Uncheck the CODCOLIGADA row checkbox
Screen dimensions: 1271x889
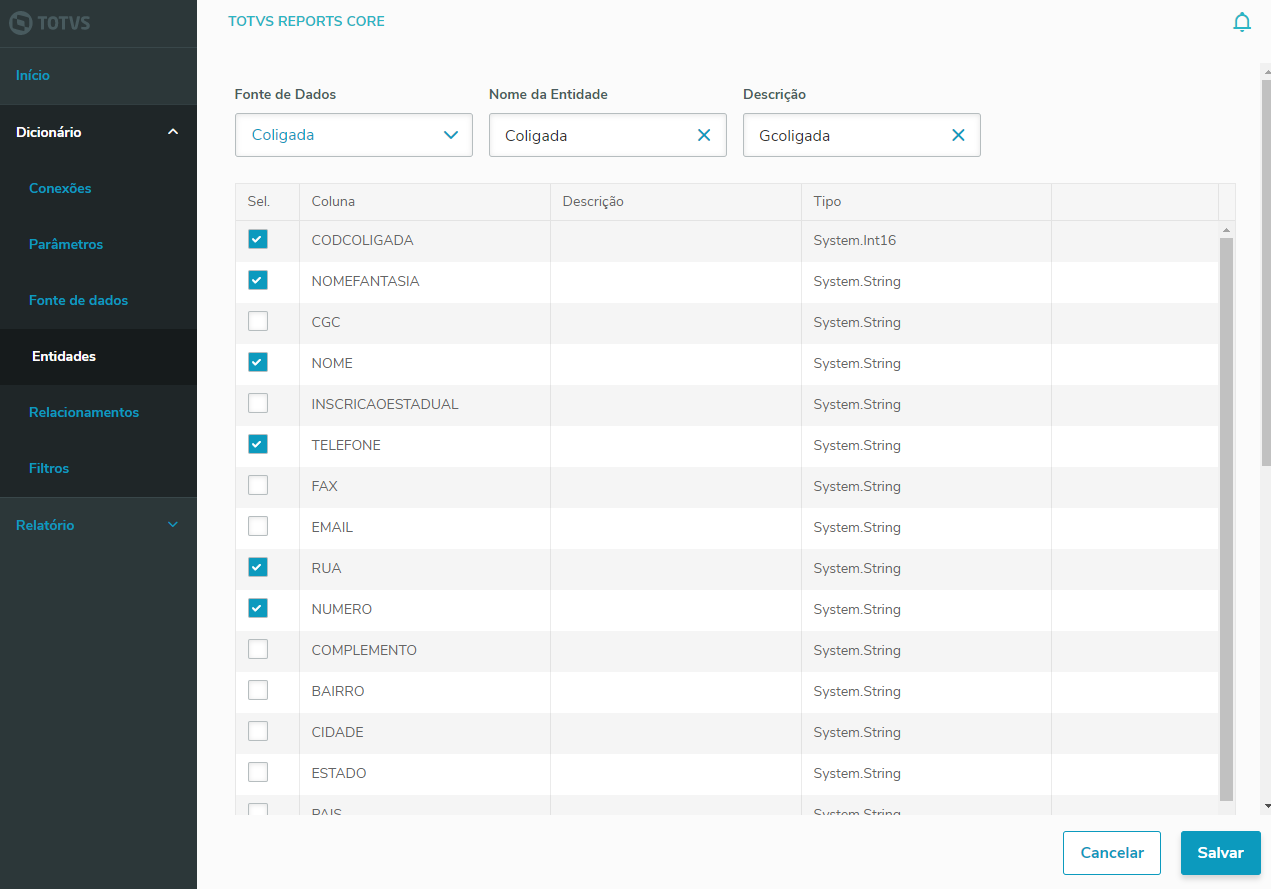(x=258, y=240)
